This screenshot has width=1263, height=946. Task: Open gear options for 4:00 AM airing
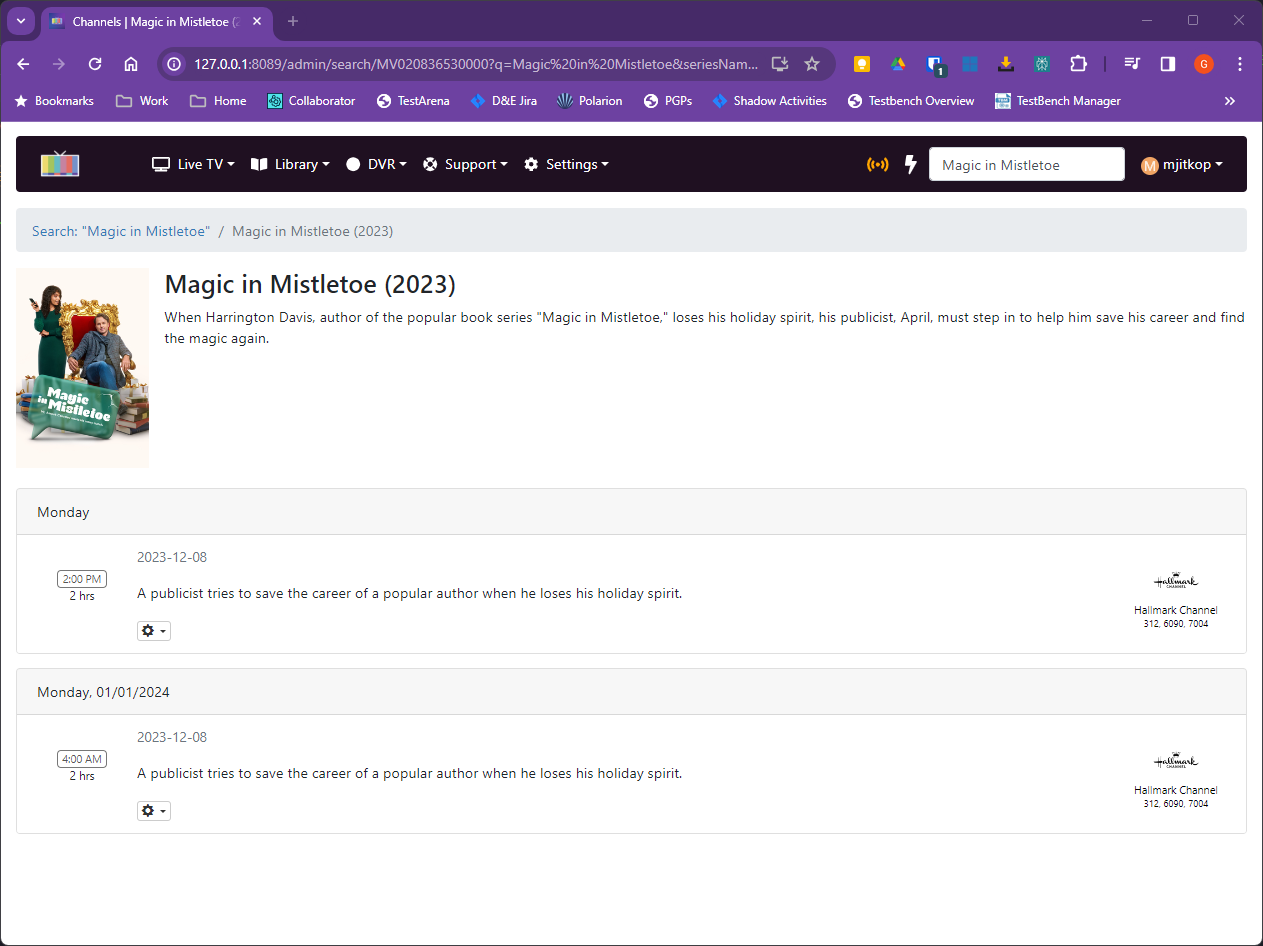(153, 811)
